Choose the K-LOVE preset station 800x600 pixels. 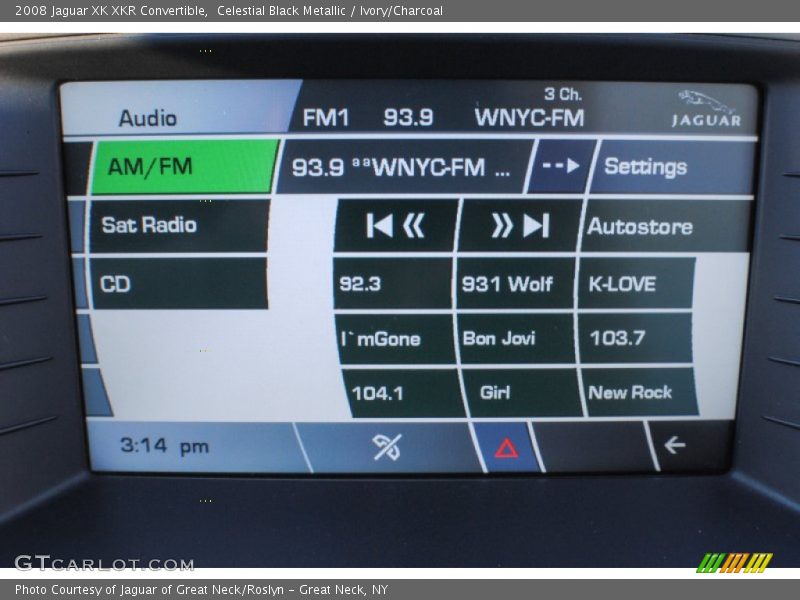point(636,284)
